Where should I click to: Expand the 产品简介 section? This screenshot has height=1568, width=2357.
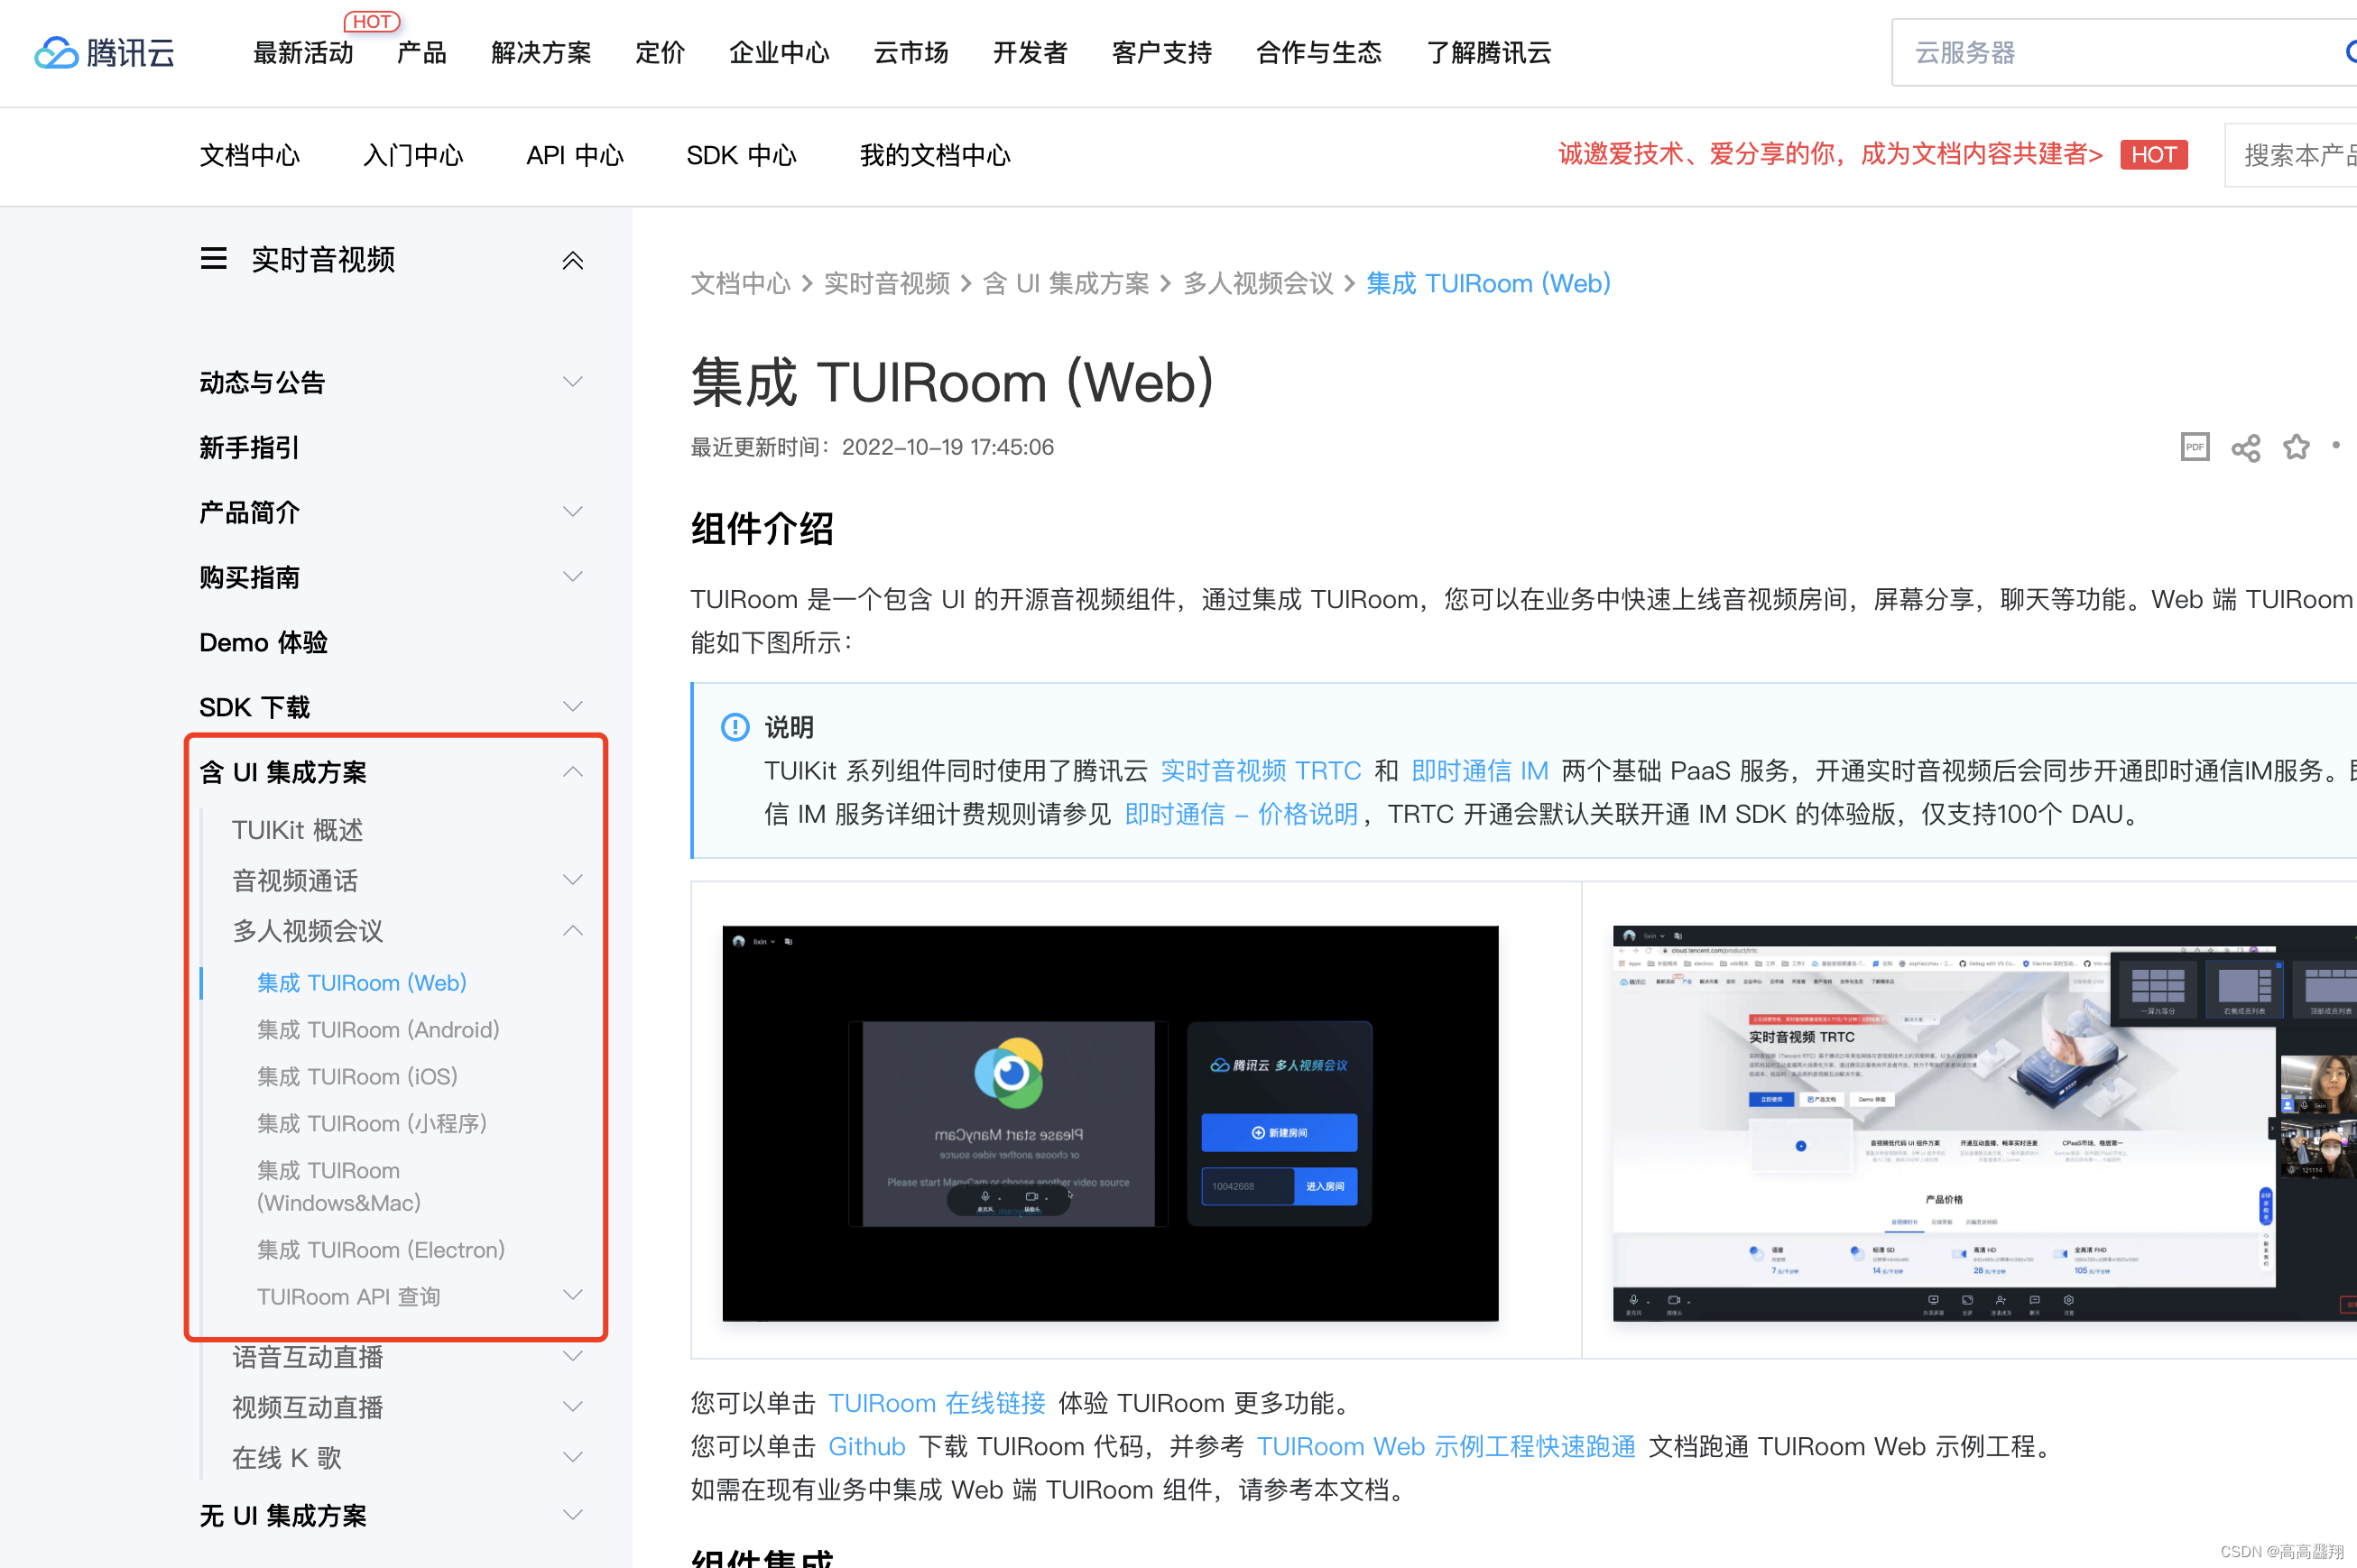coord(572,512)
